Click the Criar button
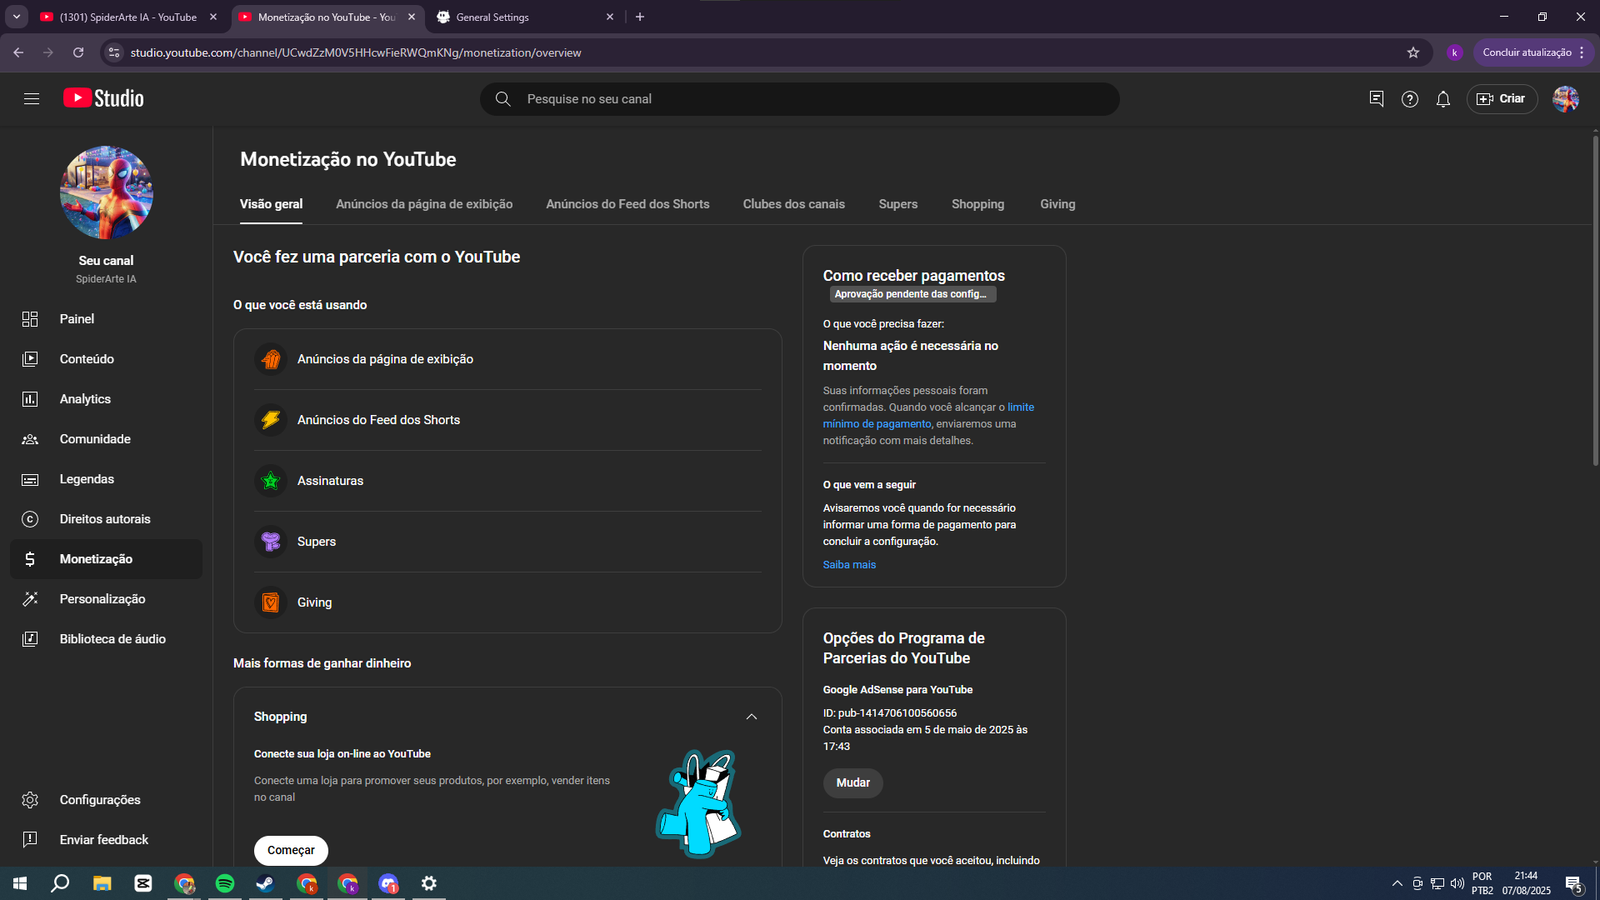This screenshot has height=900, width=1600. (x=1502, y=99)
